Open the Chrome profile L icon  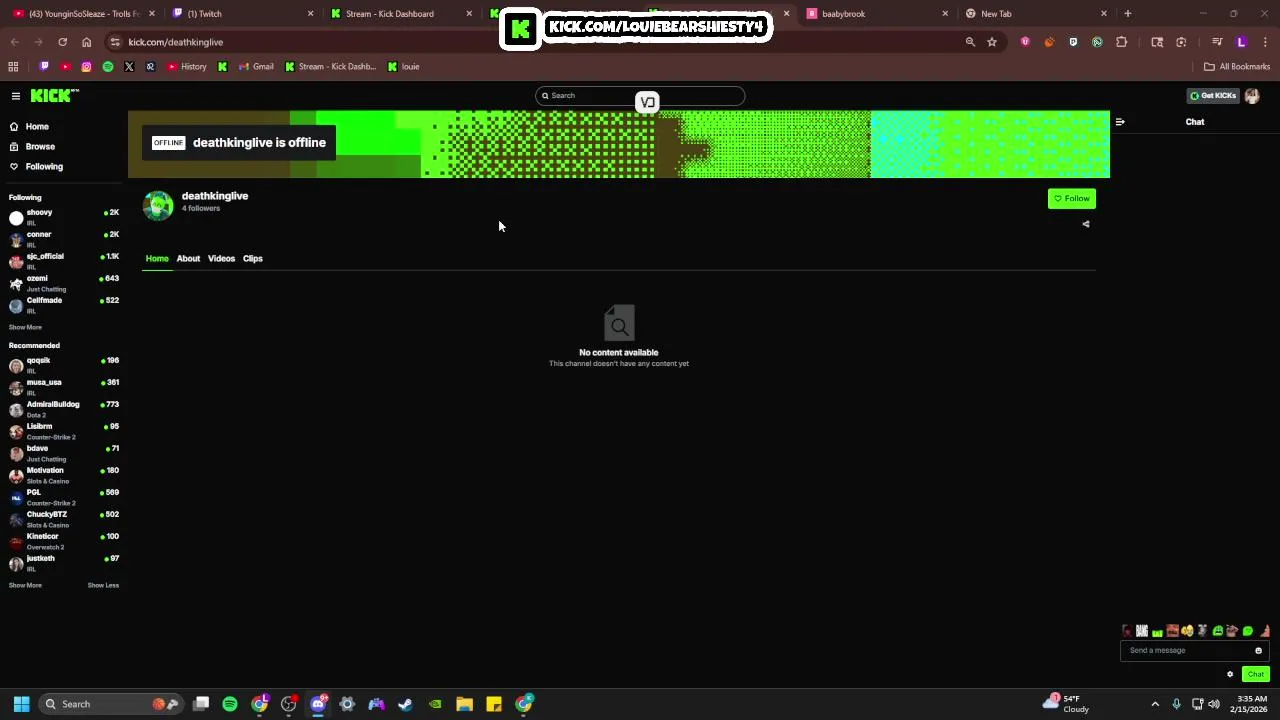point(1241,42)
